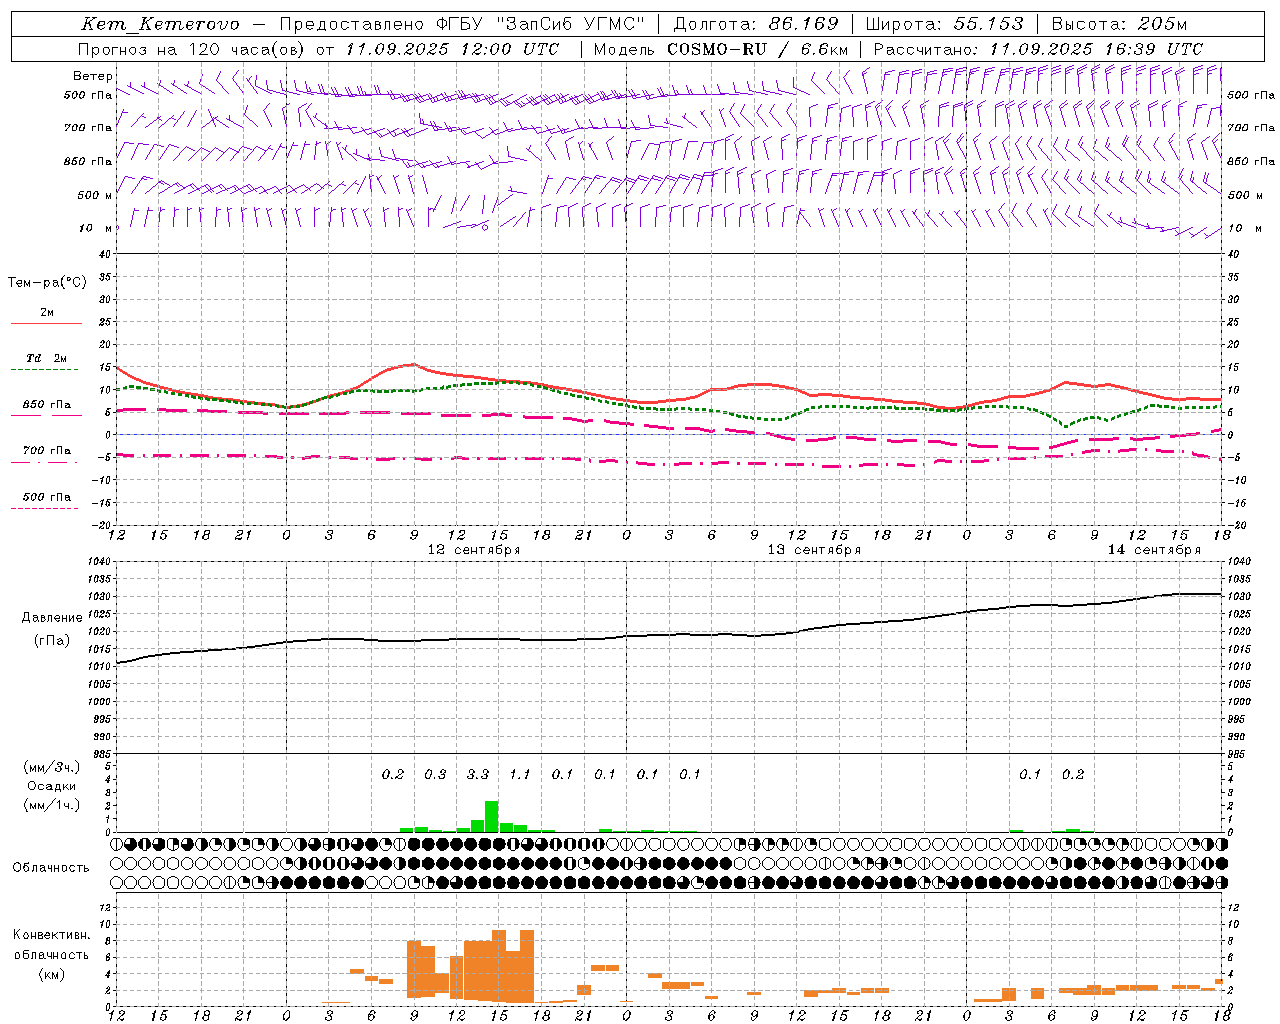This screenshot has height=1024, width=1280.
Task: Click the Осадки precipitation label
Action: [x=51, y=786]
